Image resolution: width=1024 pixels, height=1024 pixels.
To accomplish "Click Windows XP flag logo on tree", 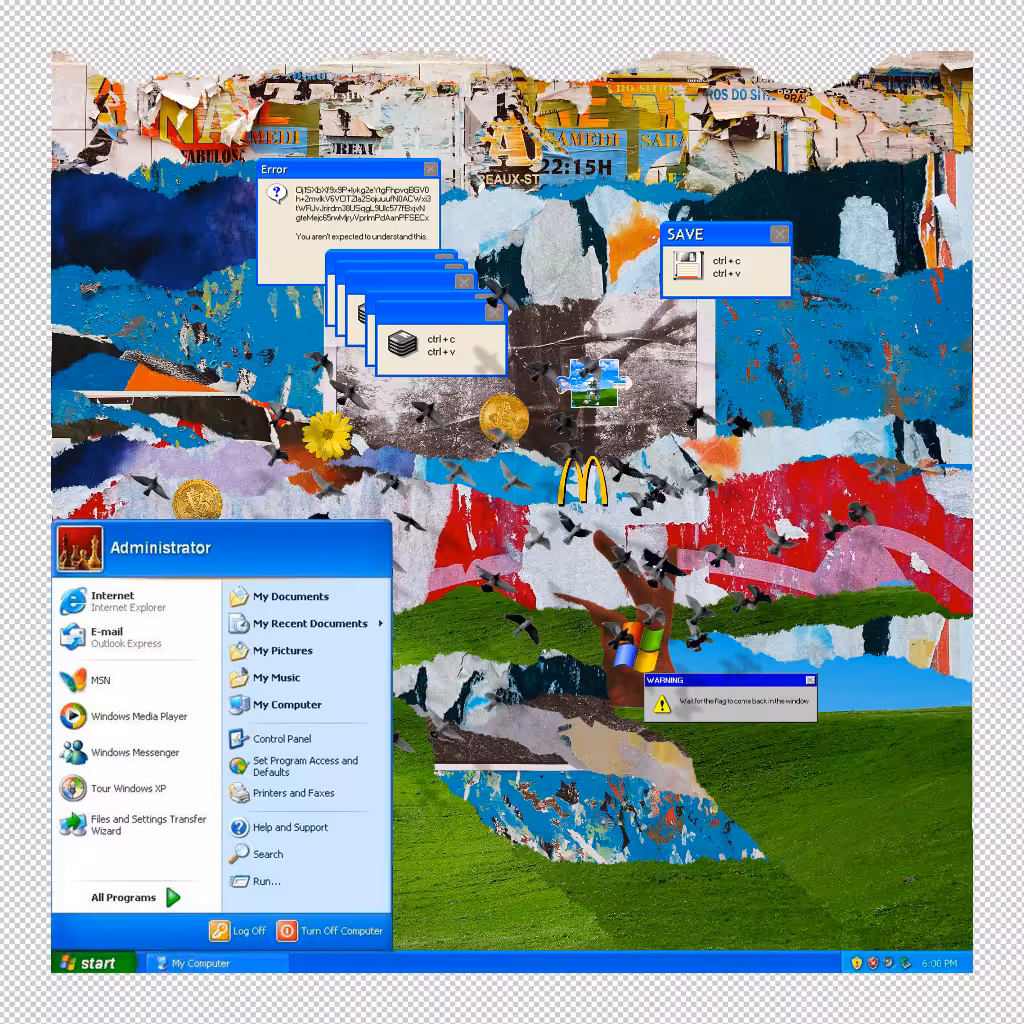I will point(637,647).
